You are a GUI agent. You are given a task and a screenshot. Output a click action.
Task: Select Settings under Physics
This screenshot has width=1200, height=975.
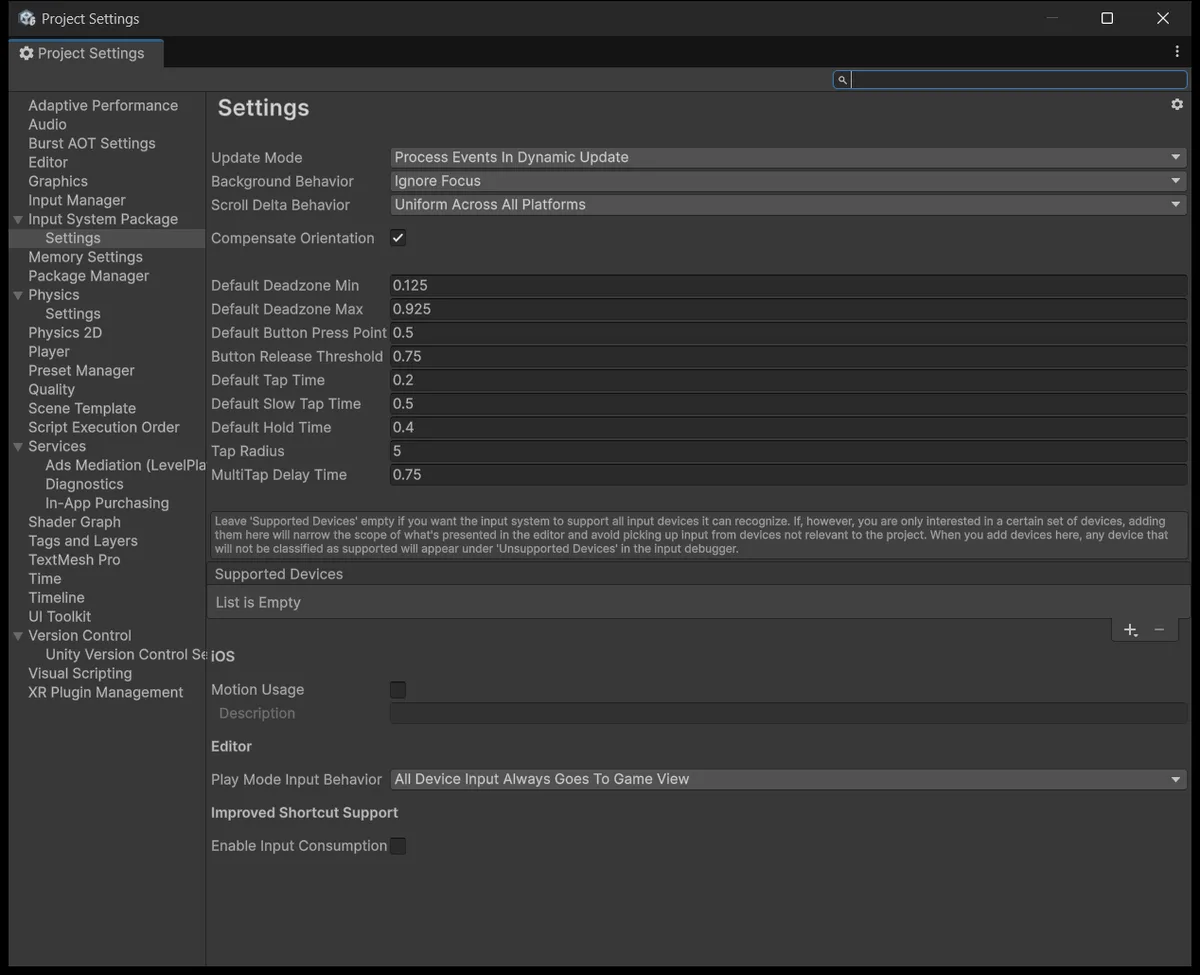[x=73, y=314]
